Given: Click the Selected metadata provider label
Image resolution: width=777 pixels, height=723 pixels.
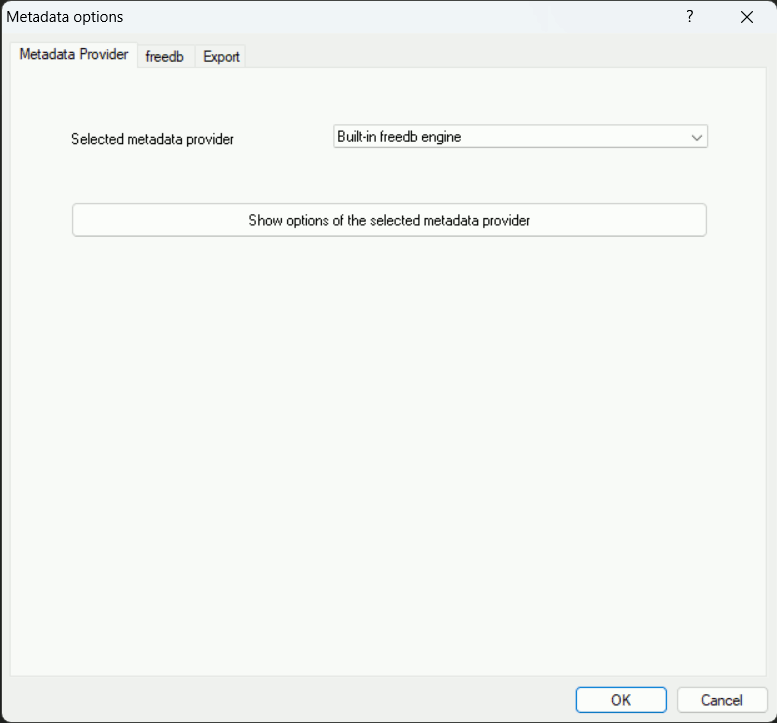Looking at the screenshot, I should 152,140.
